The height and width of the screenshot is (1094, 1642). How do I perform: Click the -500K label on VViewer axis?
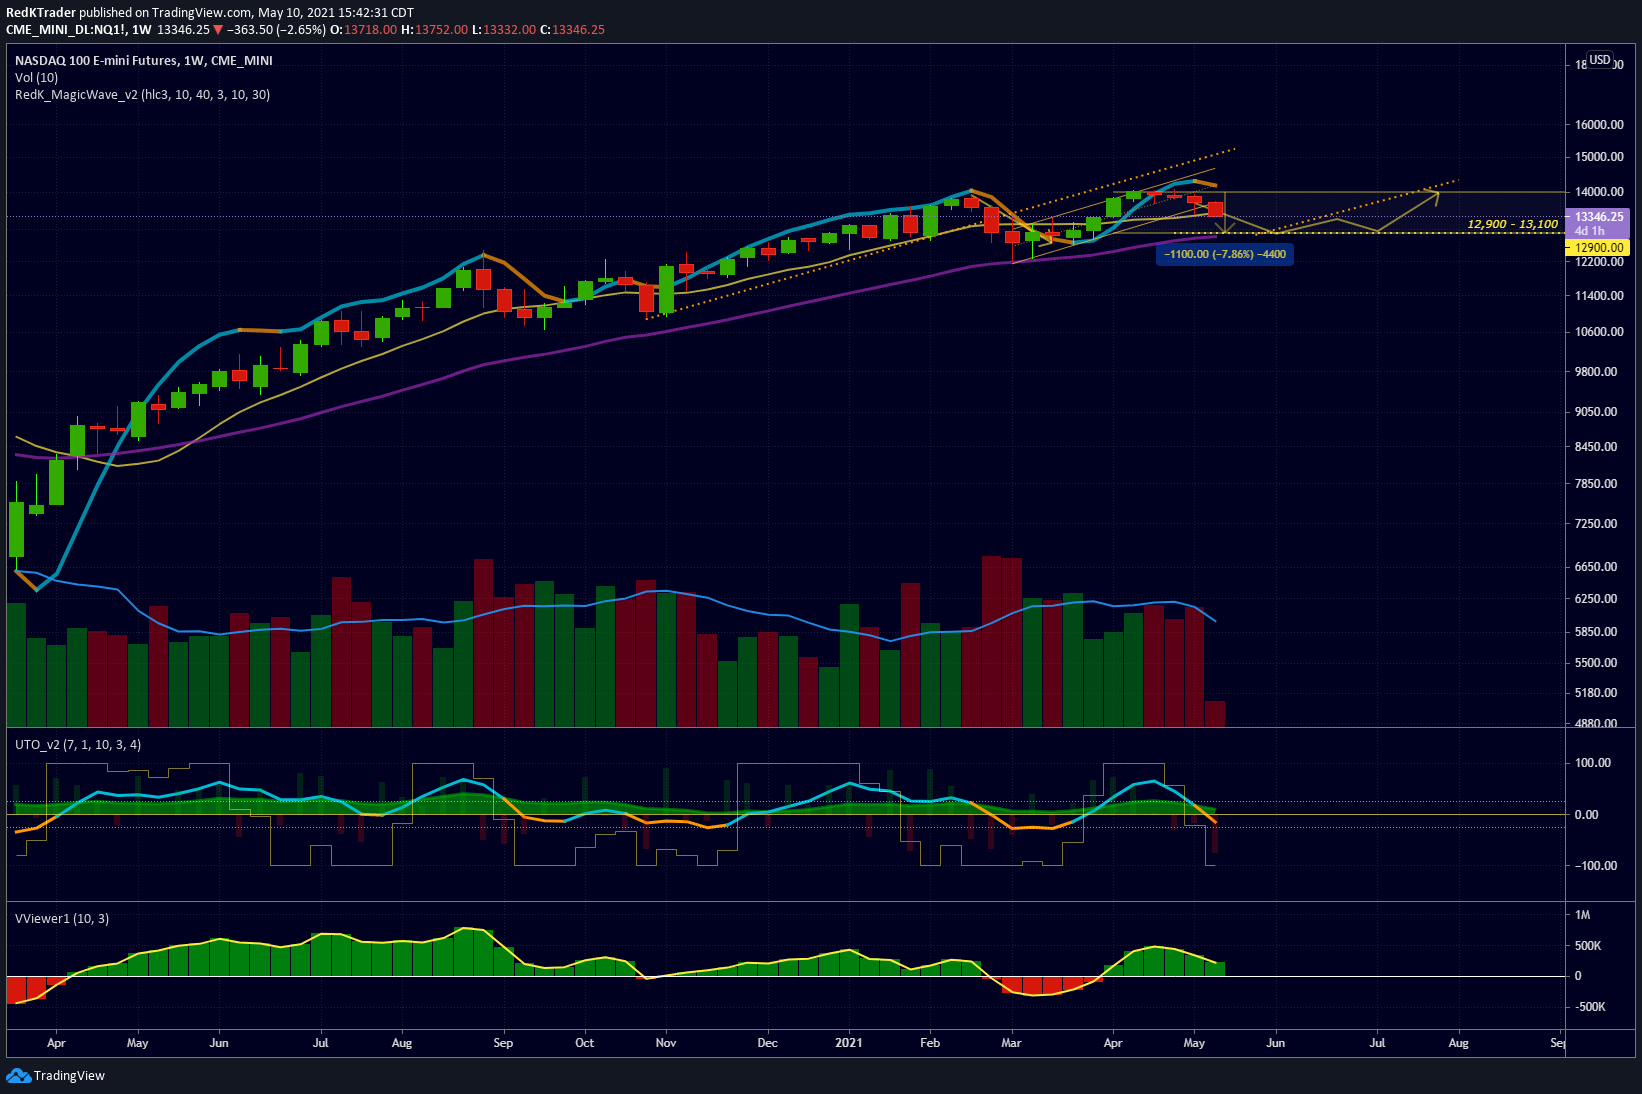tap(1590, 1007)
